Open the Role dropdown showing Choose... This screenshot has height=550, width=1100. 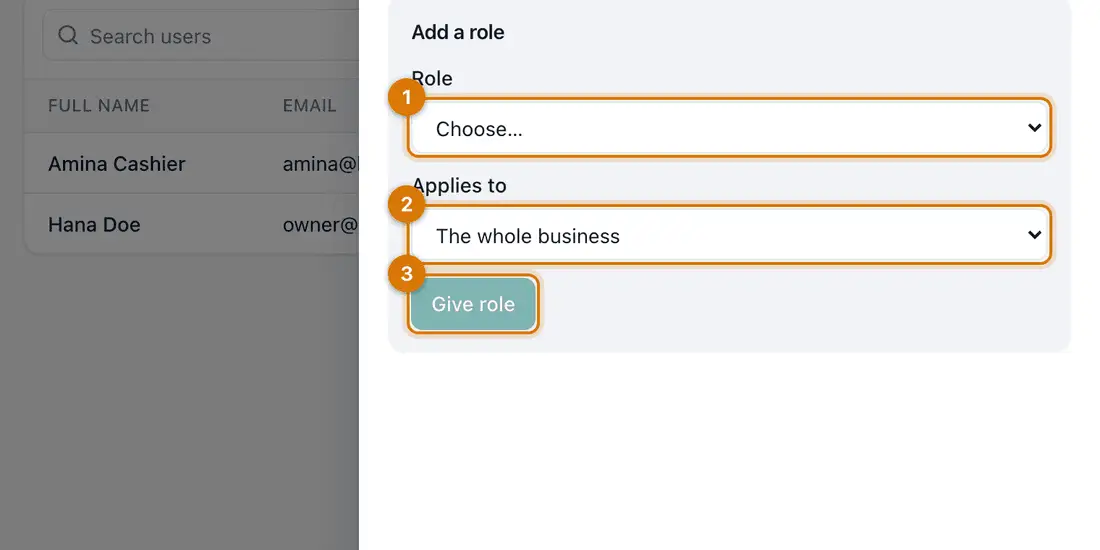point(730,128)
